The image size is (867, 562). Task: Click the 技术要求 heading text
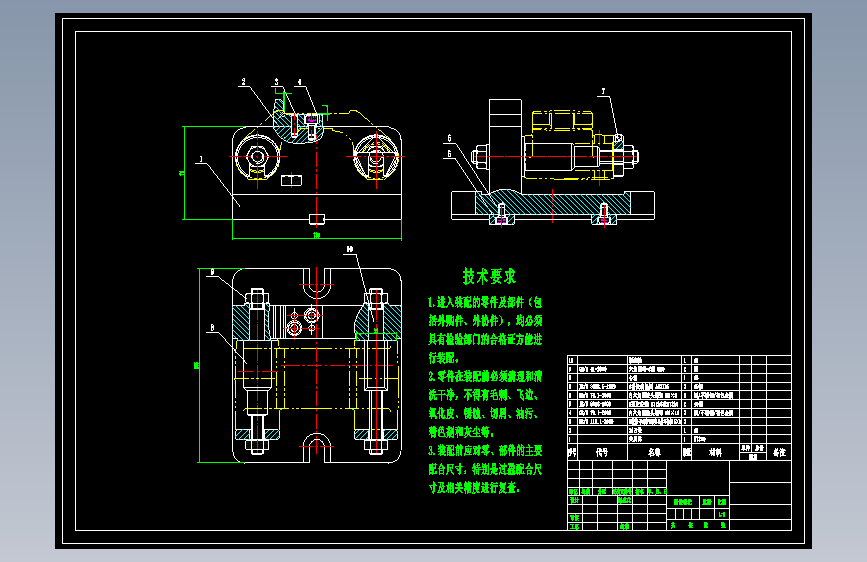489,276
